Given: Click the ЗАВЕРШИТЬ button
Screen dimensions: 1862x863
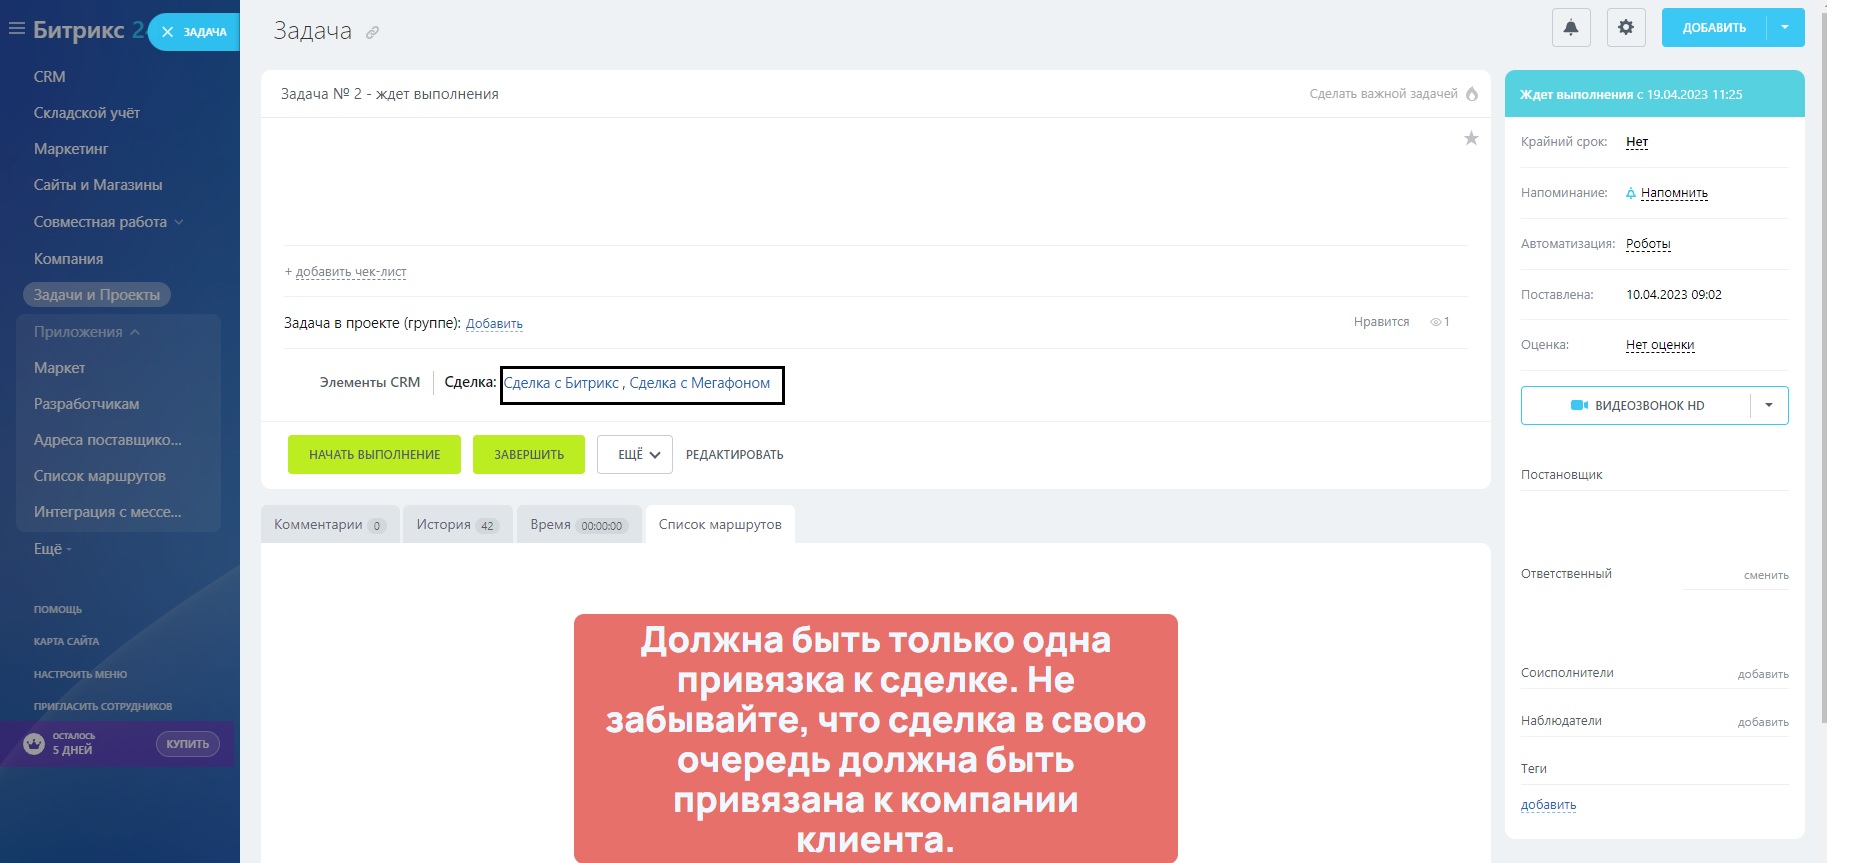Looking at the screenshot, I should click(529, 454).
